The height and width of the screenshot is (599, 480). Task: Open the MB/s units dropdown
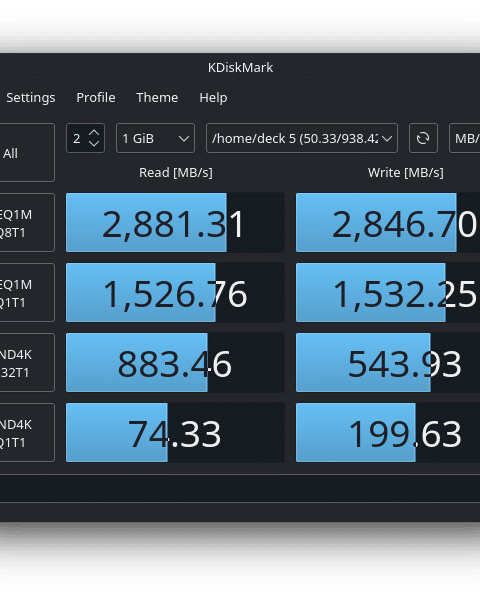[x=465, y=138]
